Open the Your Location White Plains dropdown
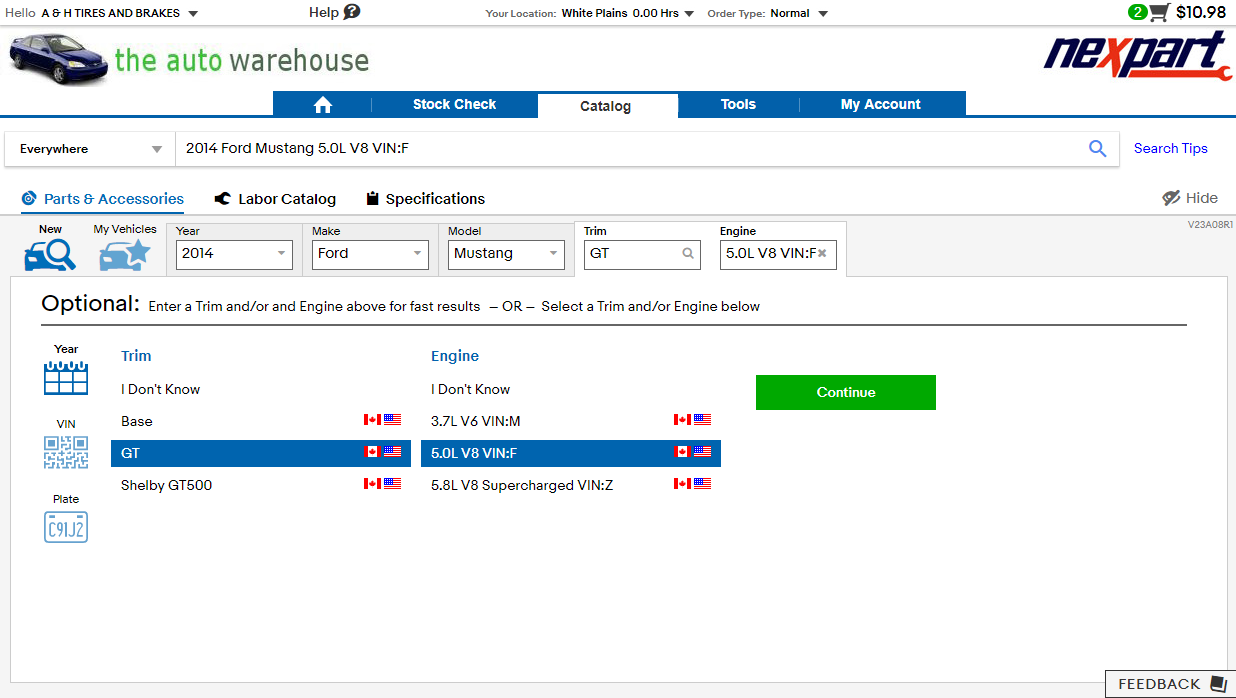The height and width of the screenshot is (698, 1236). [689, 14]
